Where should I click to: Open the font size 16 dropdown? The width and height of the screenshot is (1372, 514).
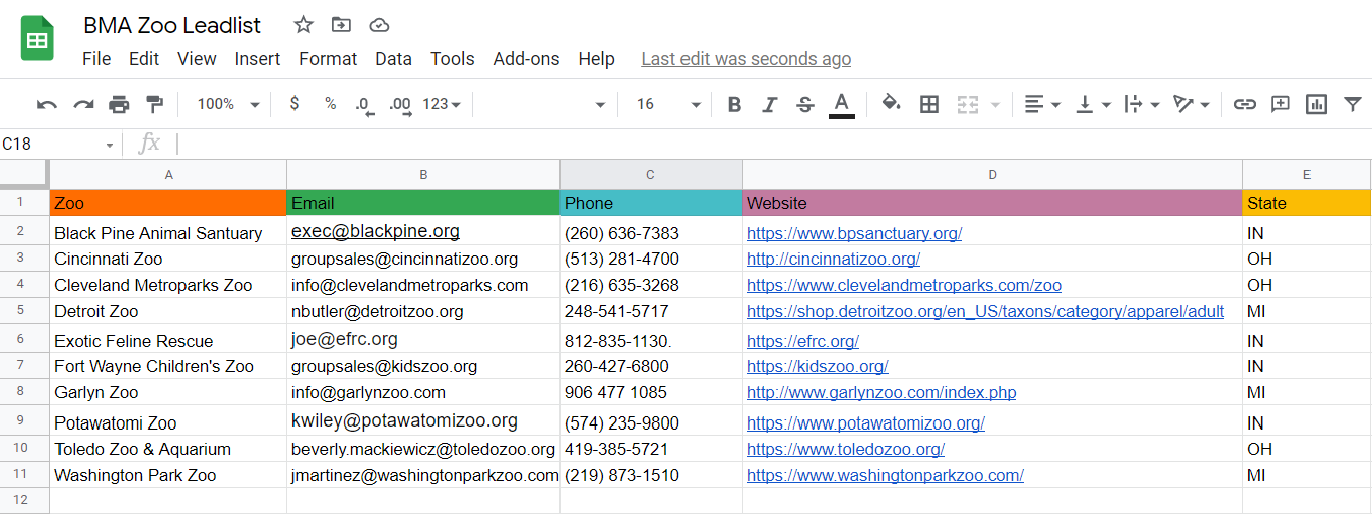pos(668,104)
